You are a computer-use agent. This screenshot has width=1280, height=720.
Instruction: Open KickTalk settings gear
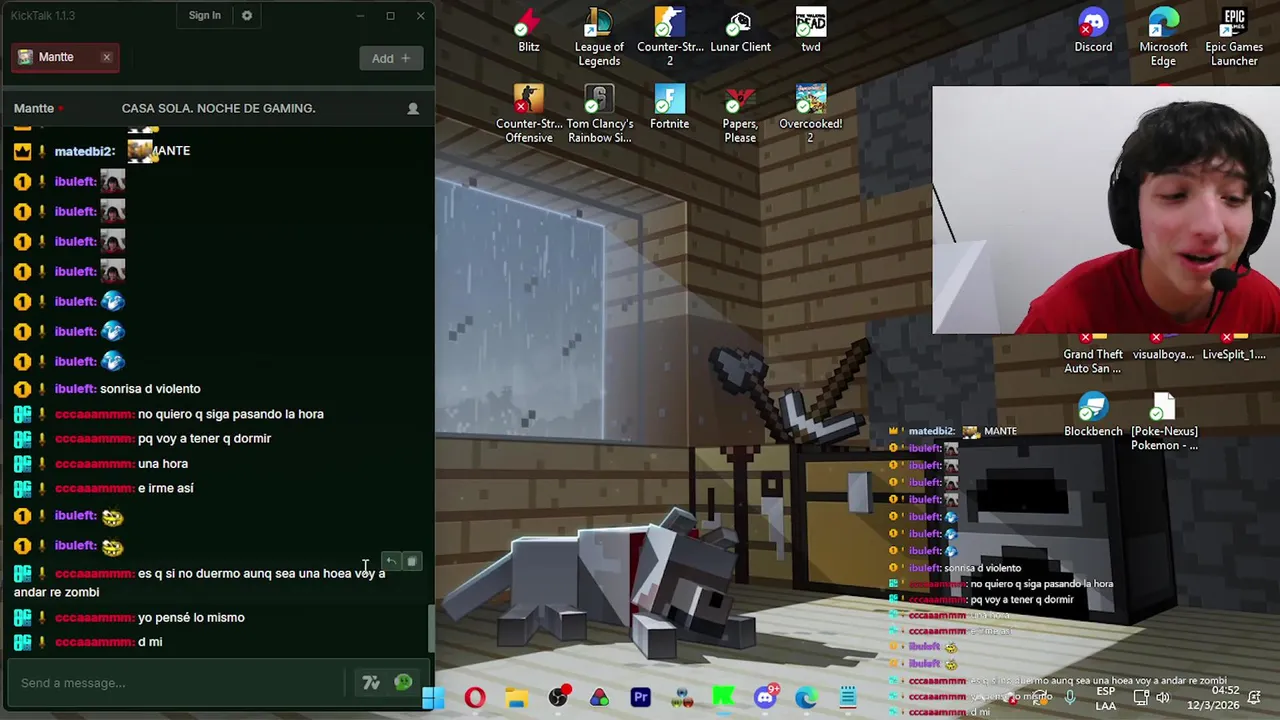[247, 15]
